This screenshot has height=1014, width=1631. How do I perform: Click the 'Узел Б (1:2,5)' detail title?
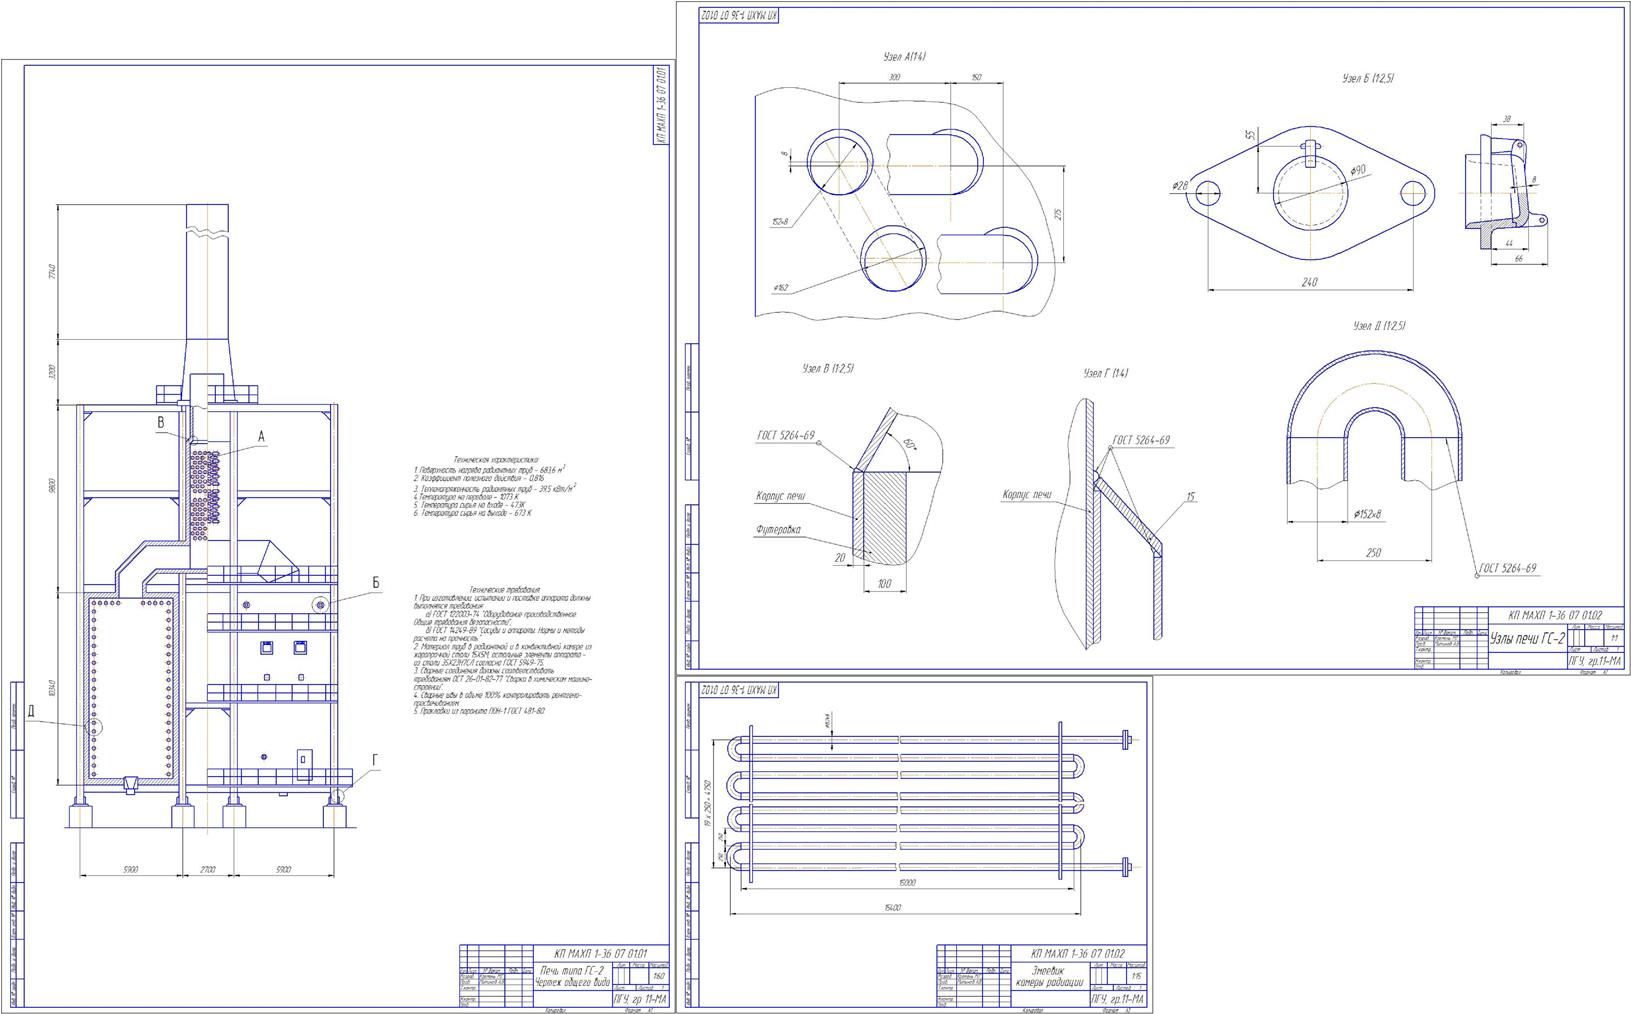pyautogui.click(x=1368, y=78)
